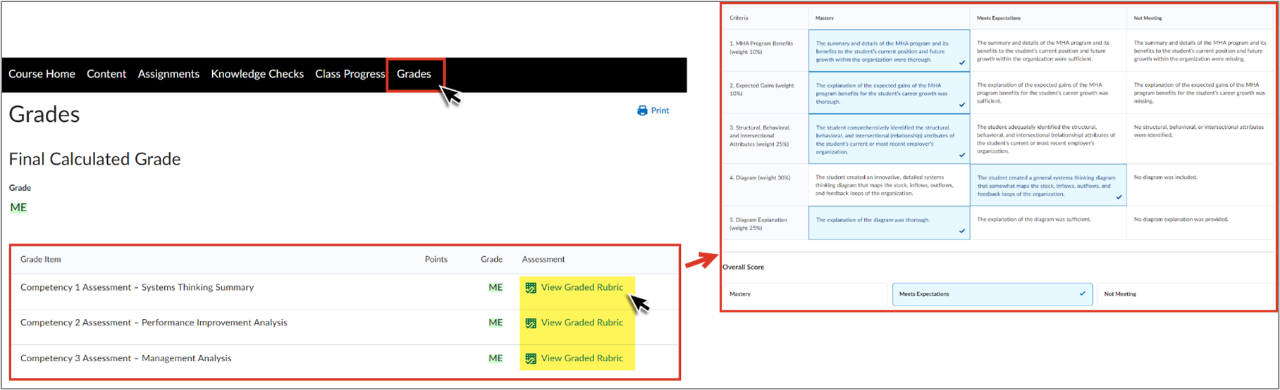This screenshot has width=1280, height=390.
Task: Click the Final Calculated Grade ME value
Action: (18, 207)
